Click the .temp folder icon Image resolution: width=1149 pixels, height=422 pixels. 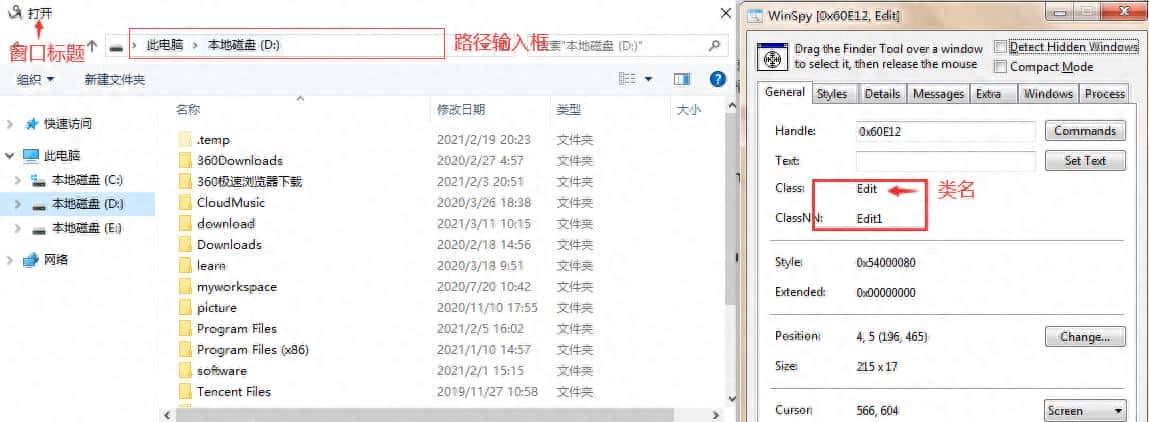click(x=185, y=140)
